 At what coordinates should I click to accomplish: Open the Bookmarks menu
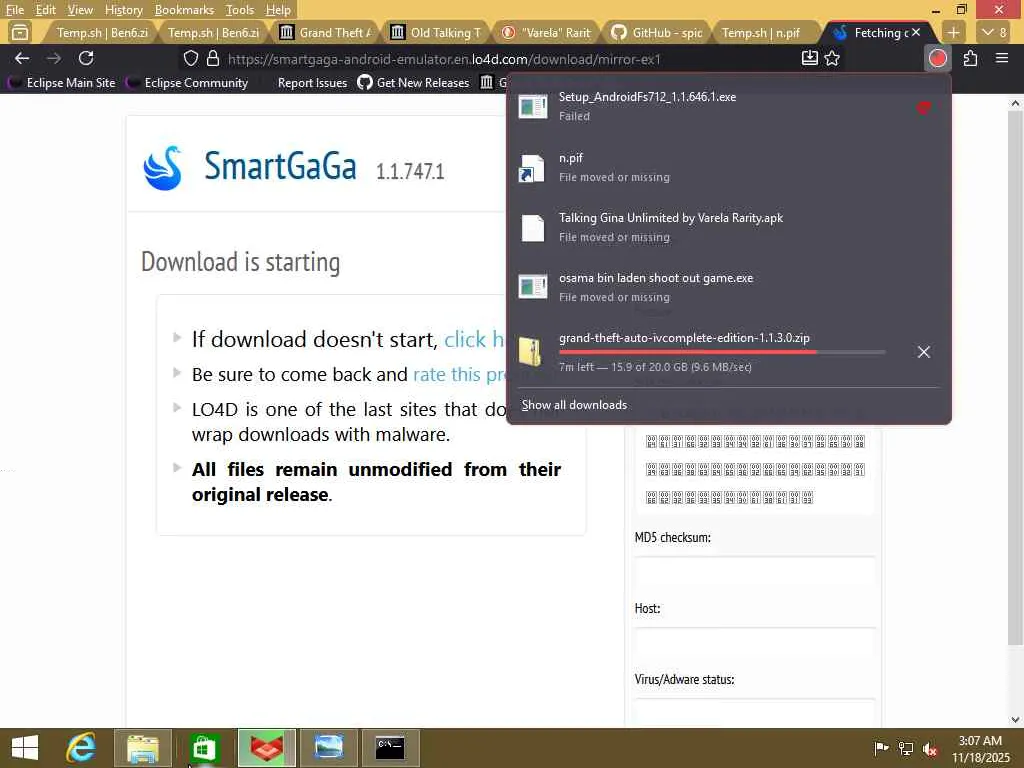(184, 10)
